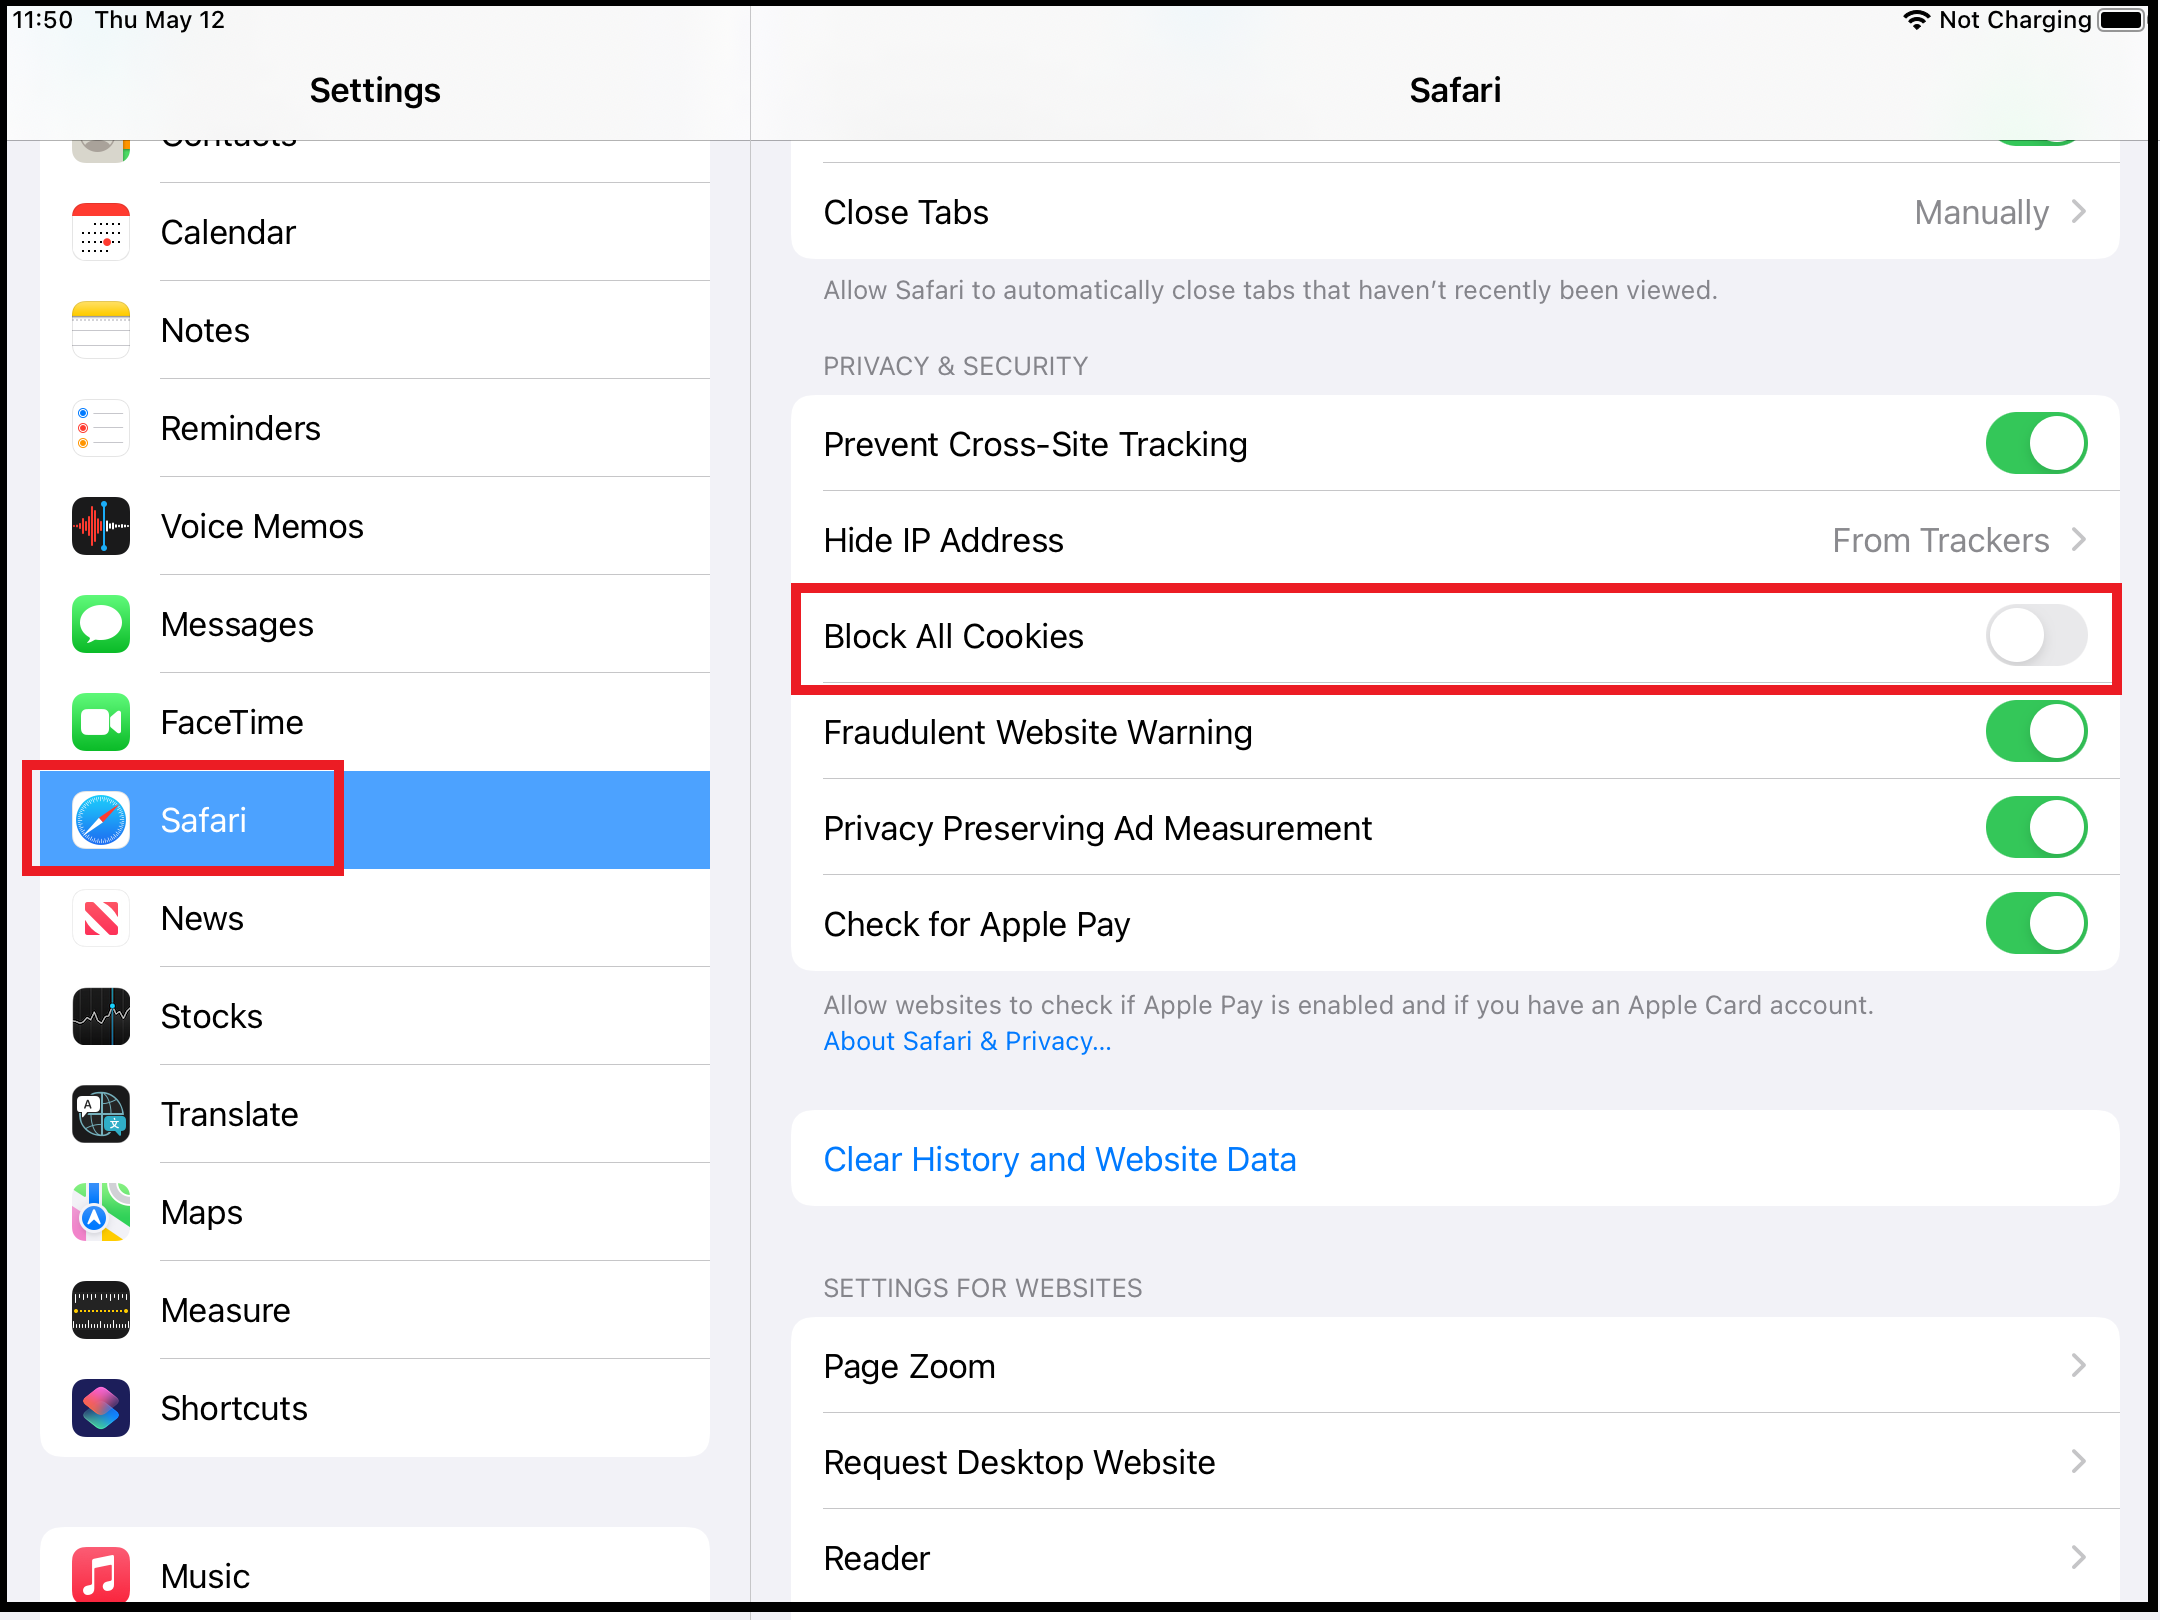
Task: Disable Fraudulent Website Warning toggle
Action: 2035,732
